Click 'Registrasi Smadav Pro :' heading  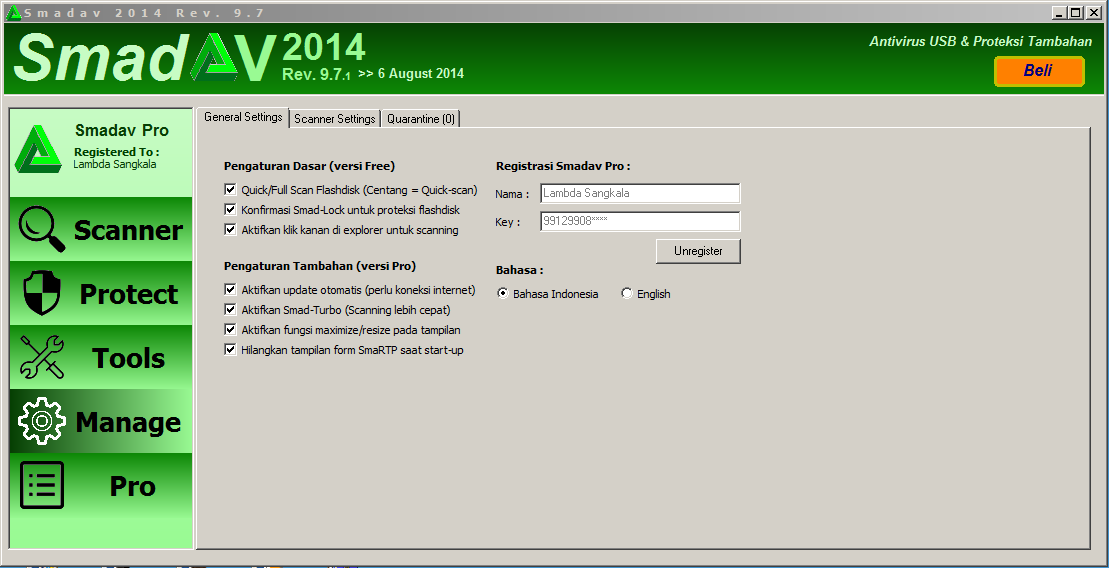coord(563,166)
